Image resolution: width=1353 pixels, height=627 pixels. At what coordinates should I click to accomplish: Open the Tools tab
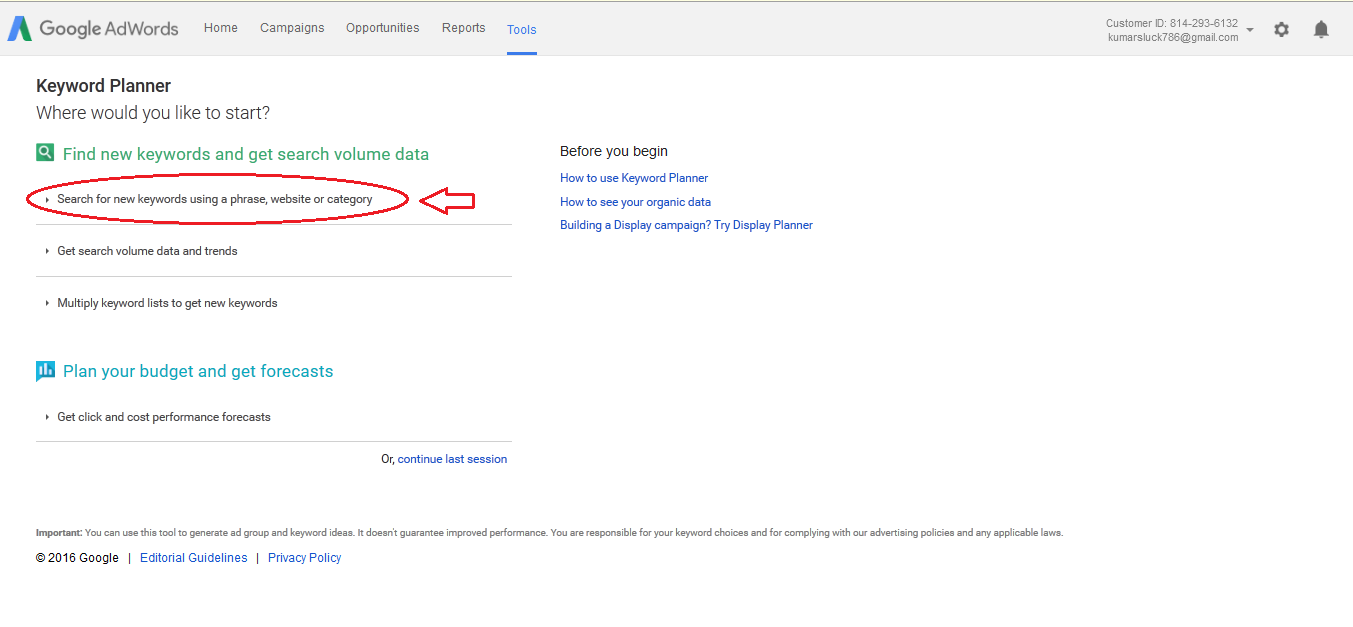coord(522,30)
